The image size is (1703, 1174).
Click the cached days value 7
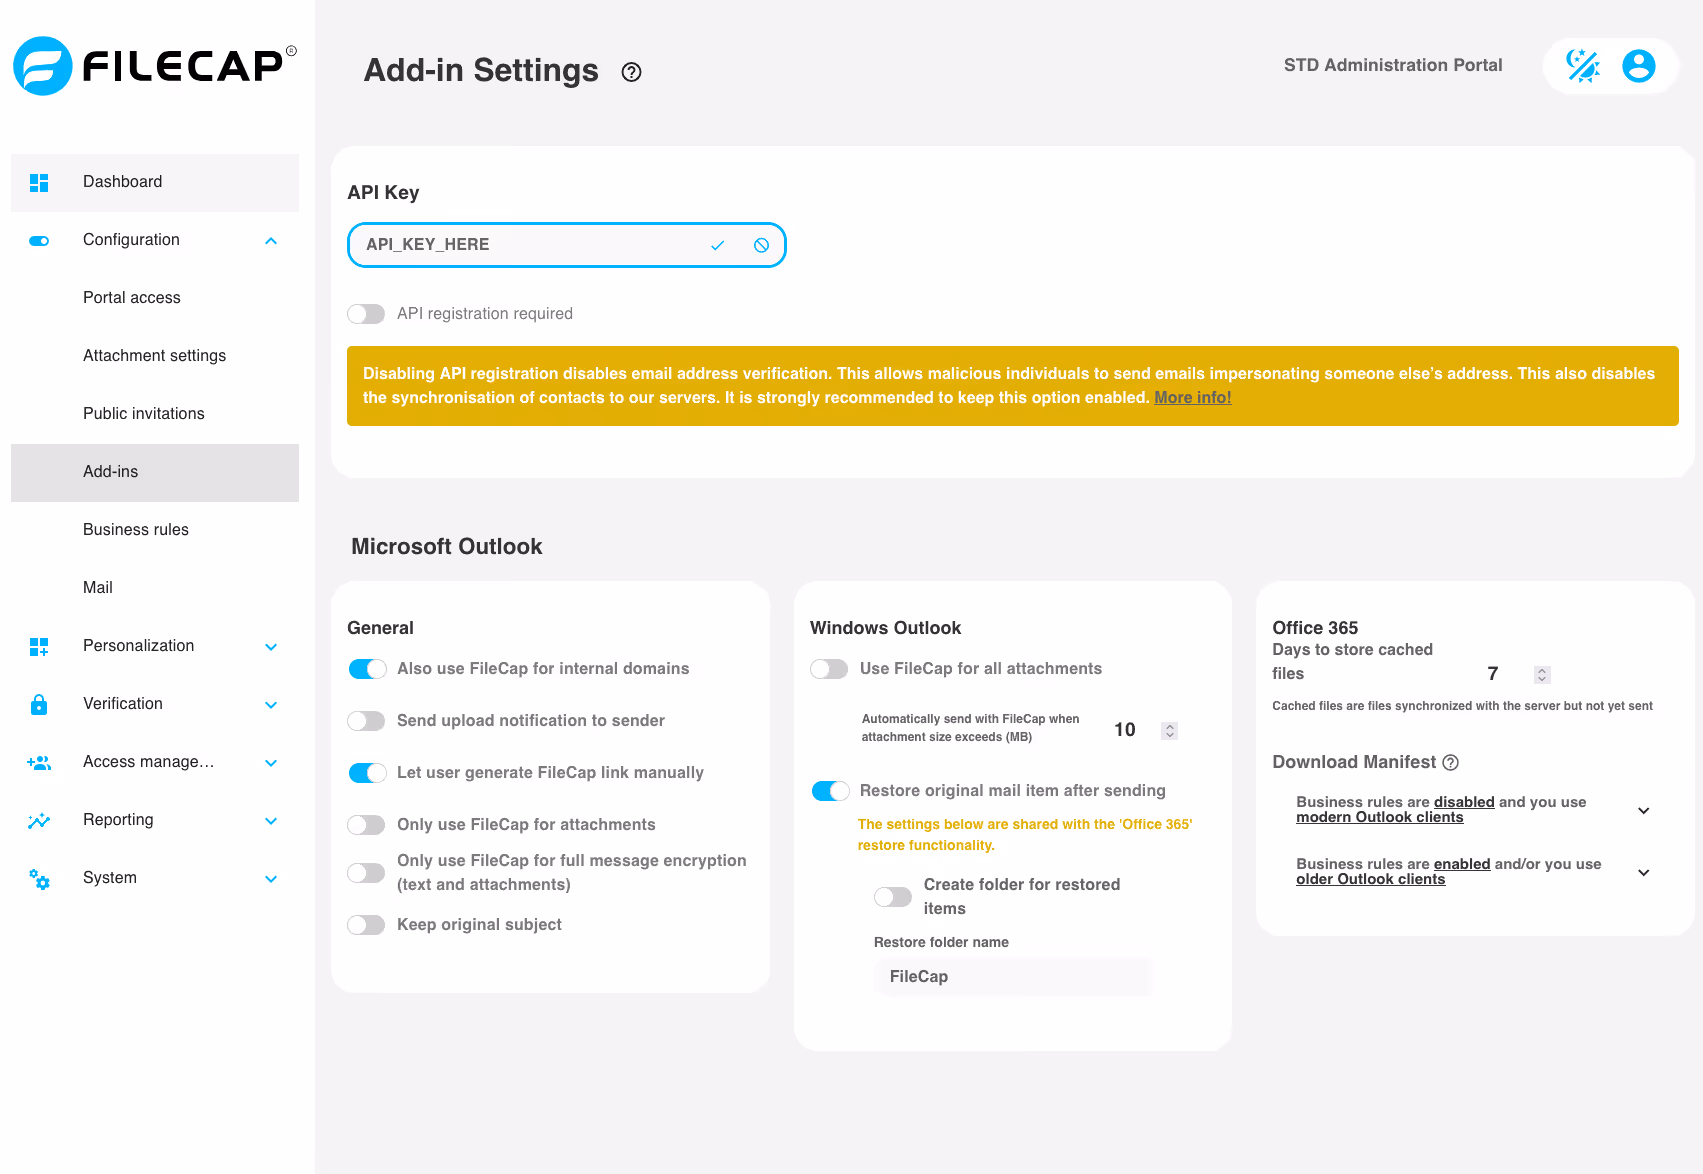point(1493,674)
